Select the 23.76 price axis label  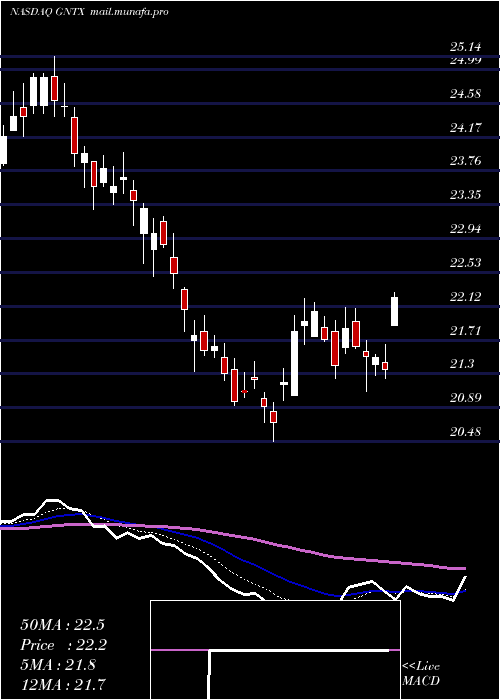point(466,161)
